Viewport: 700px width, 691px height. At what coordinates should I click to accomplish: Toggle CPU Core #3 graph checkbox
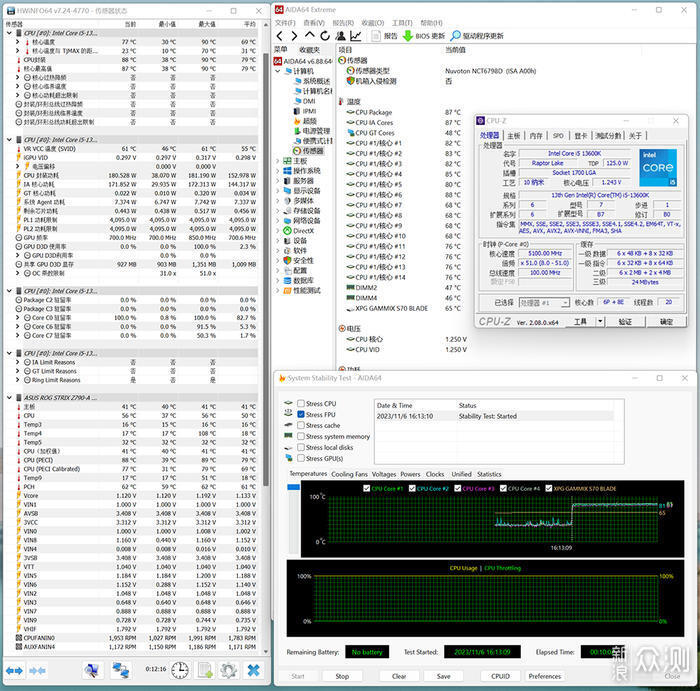458,488
